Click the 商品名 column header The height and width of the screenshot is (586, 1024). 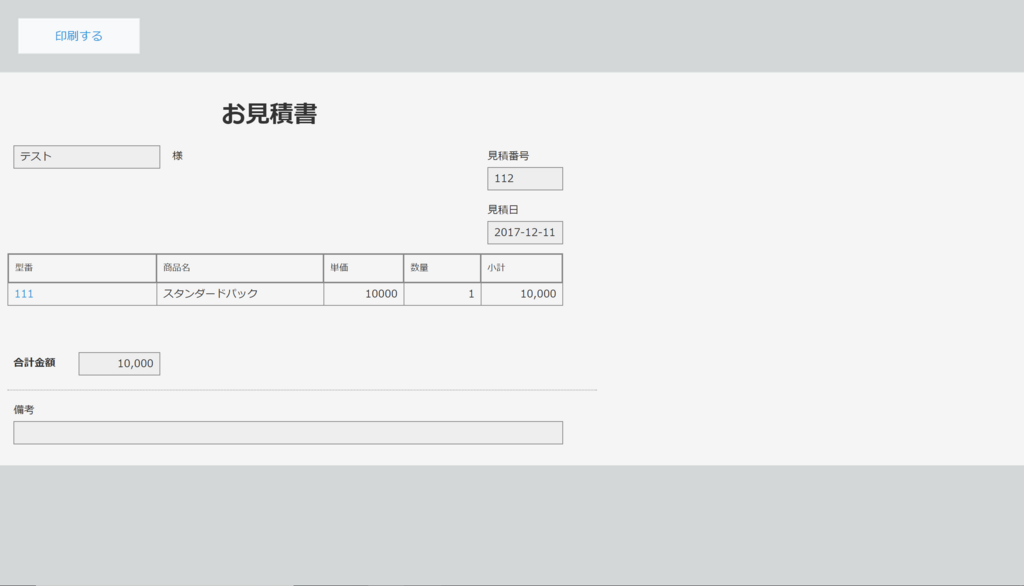coord(240,268)
